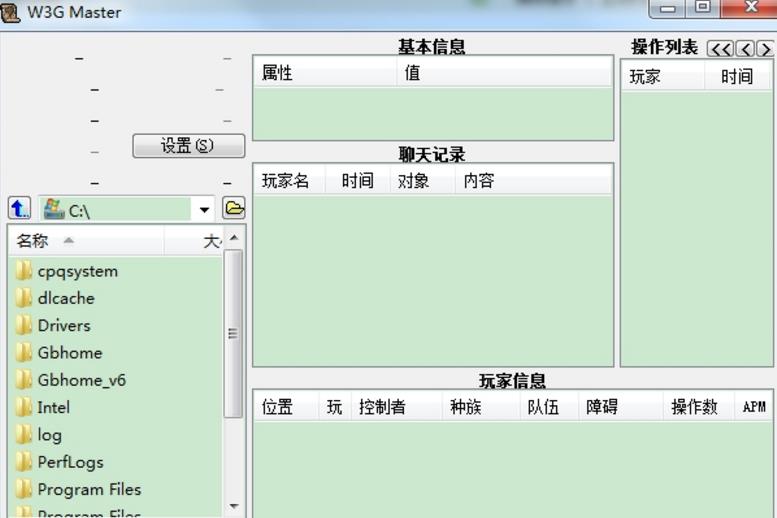Select the Intel folder
Screen dimensions: 777x518
click(54, 407)
